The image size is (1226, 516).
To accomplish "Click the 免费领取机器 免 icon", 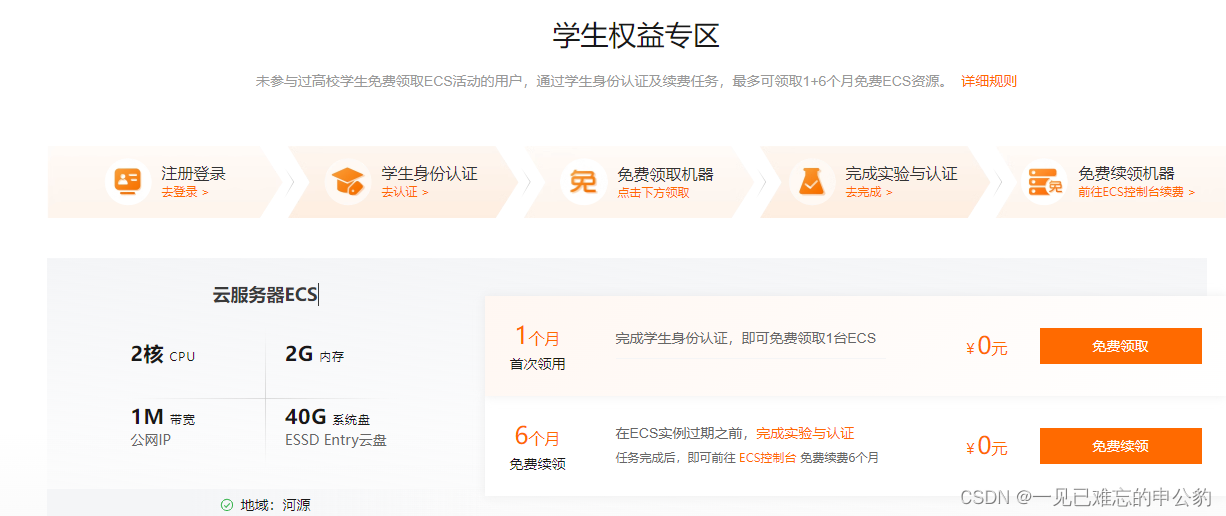I will [584, 182].
